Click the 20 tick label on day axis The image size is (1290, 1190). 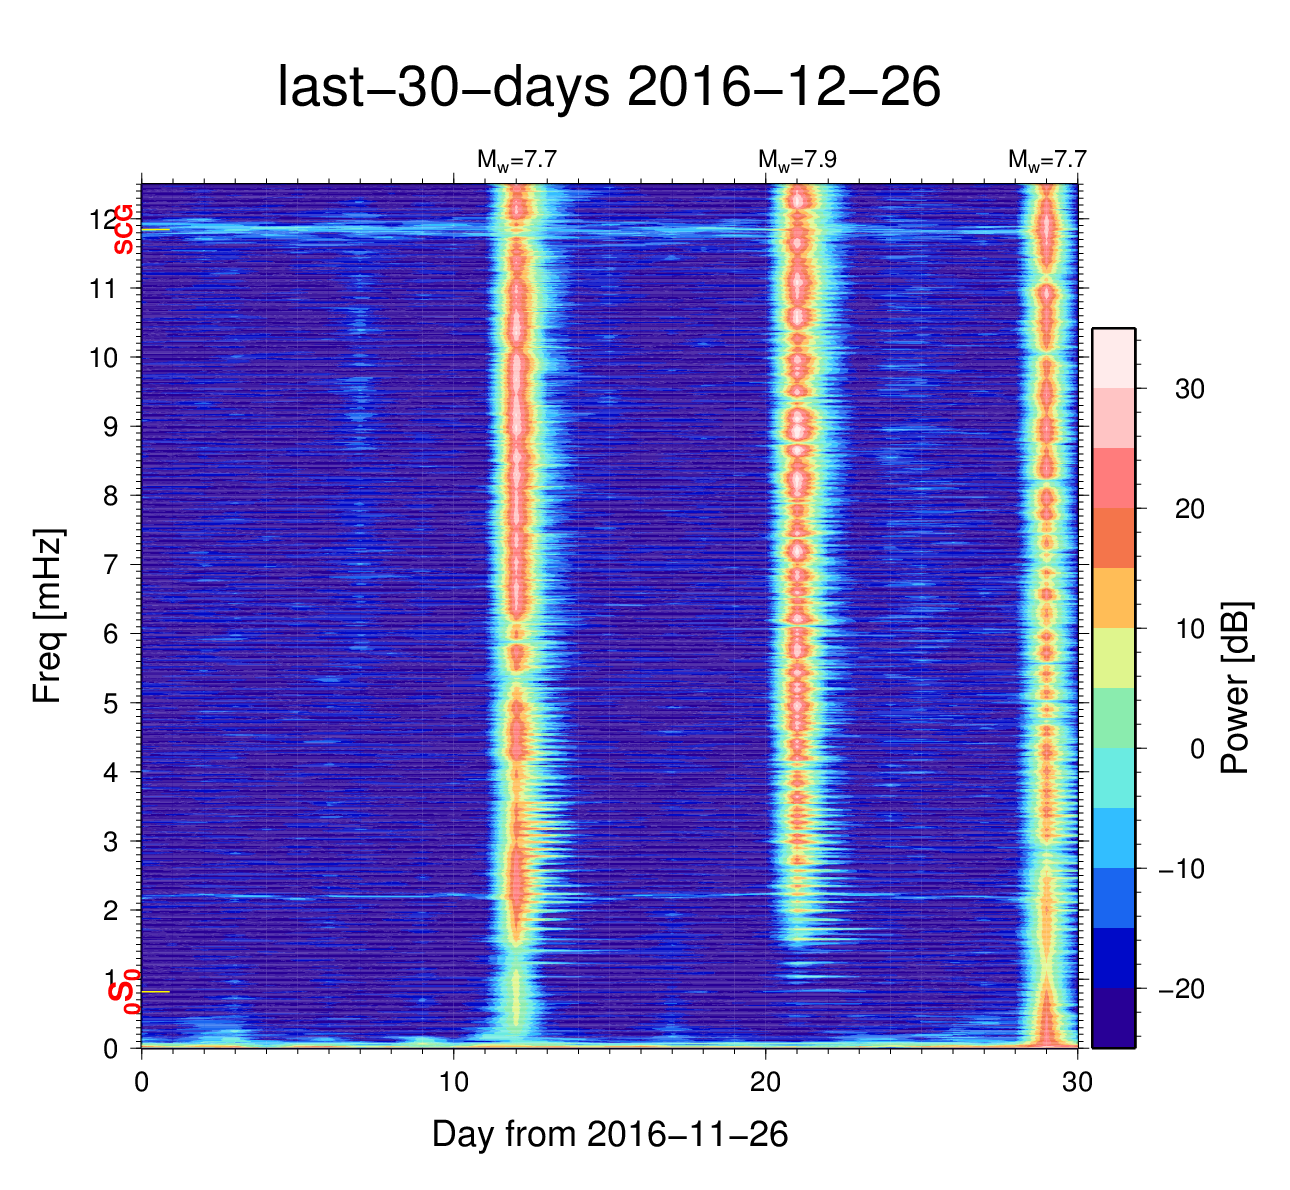(x=766, y=1082)
